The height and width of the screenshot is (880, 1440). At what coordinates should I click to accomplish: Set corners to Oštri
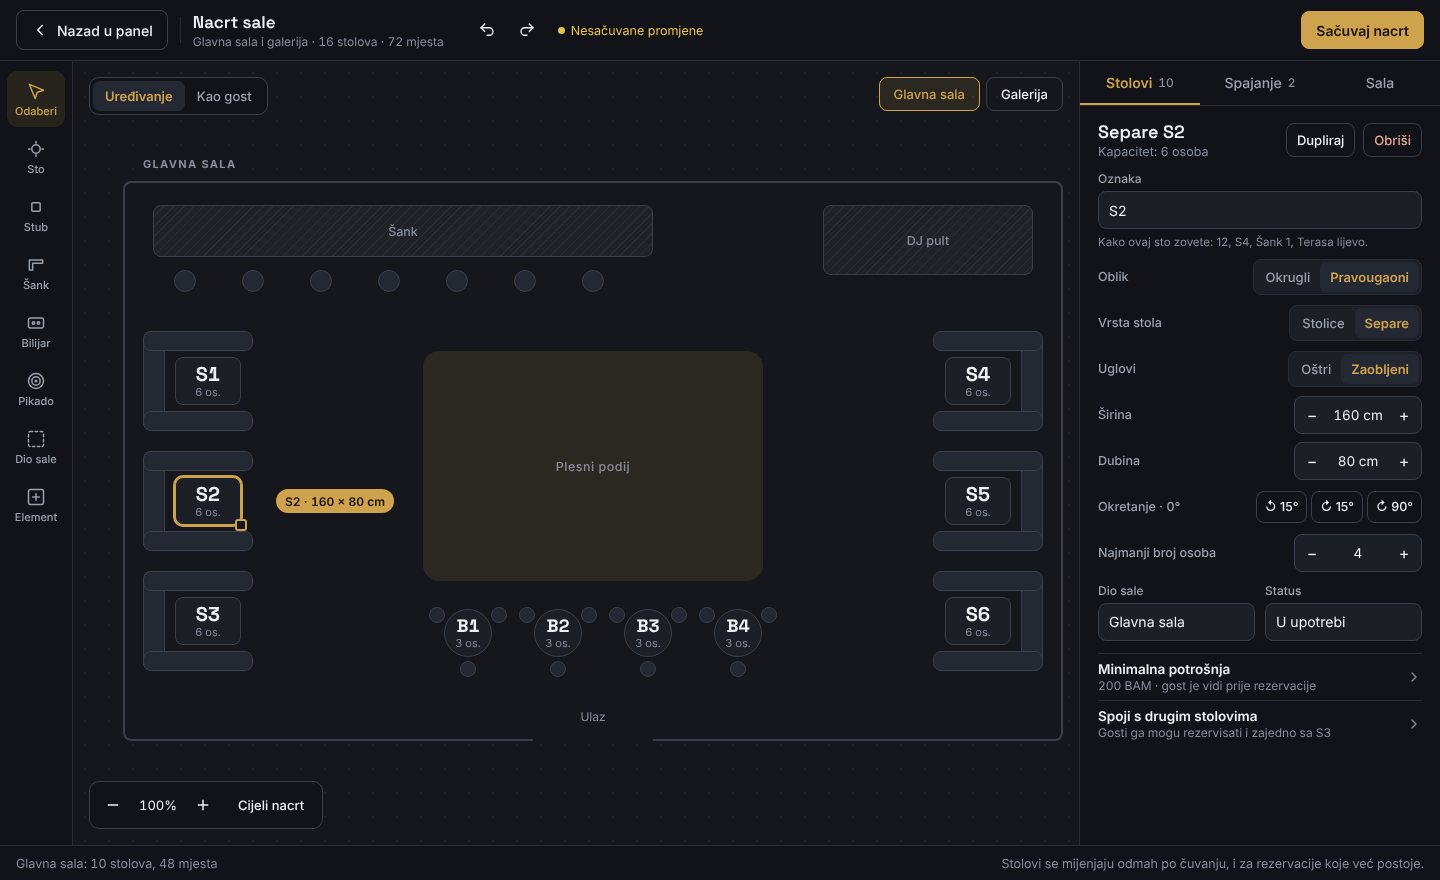coord(1315,369)
